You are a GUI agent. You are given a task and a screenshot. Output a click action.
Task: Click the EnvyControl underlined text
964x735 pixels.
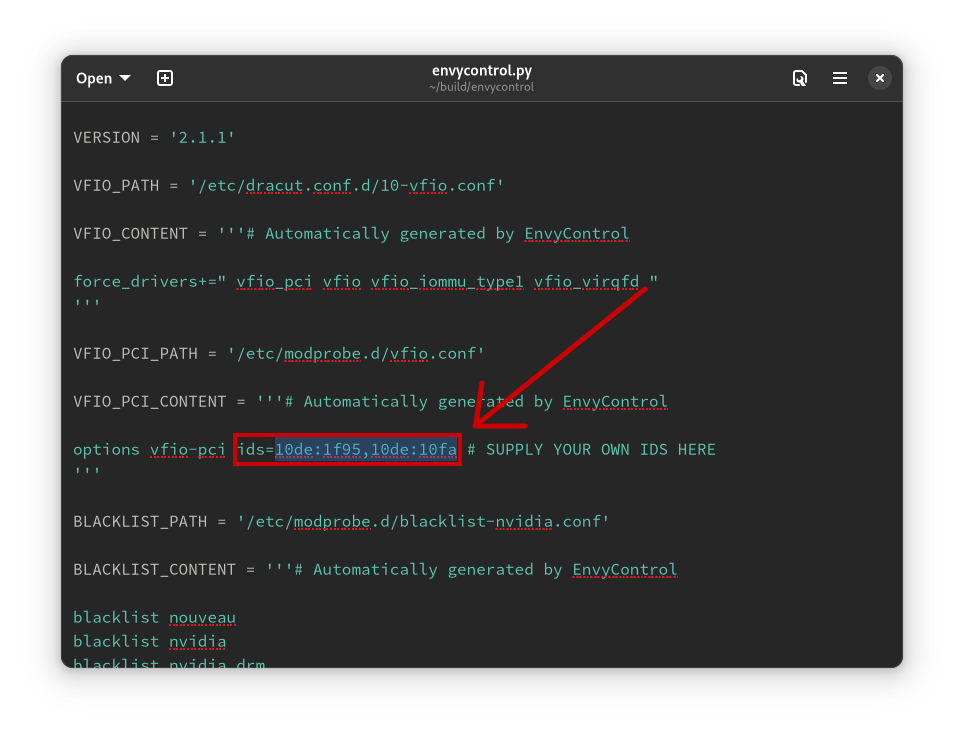pyautogui.click(x=576, y=233)
